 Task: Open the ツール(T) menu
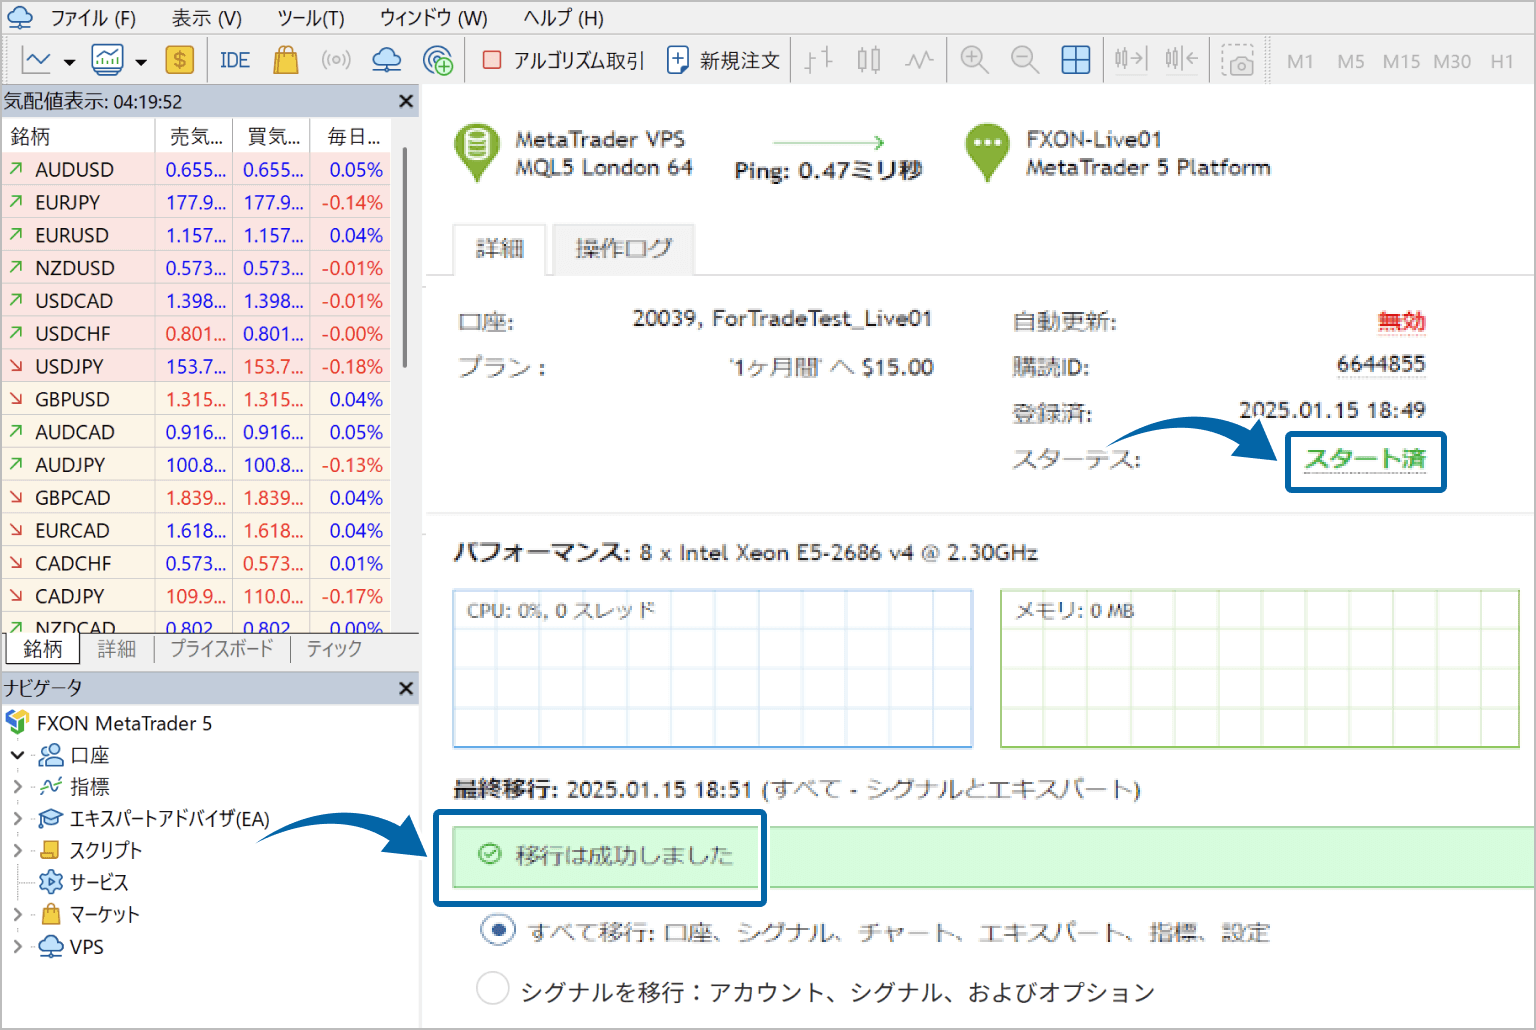click(x=310, y=18)
